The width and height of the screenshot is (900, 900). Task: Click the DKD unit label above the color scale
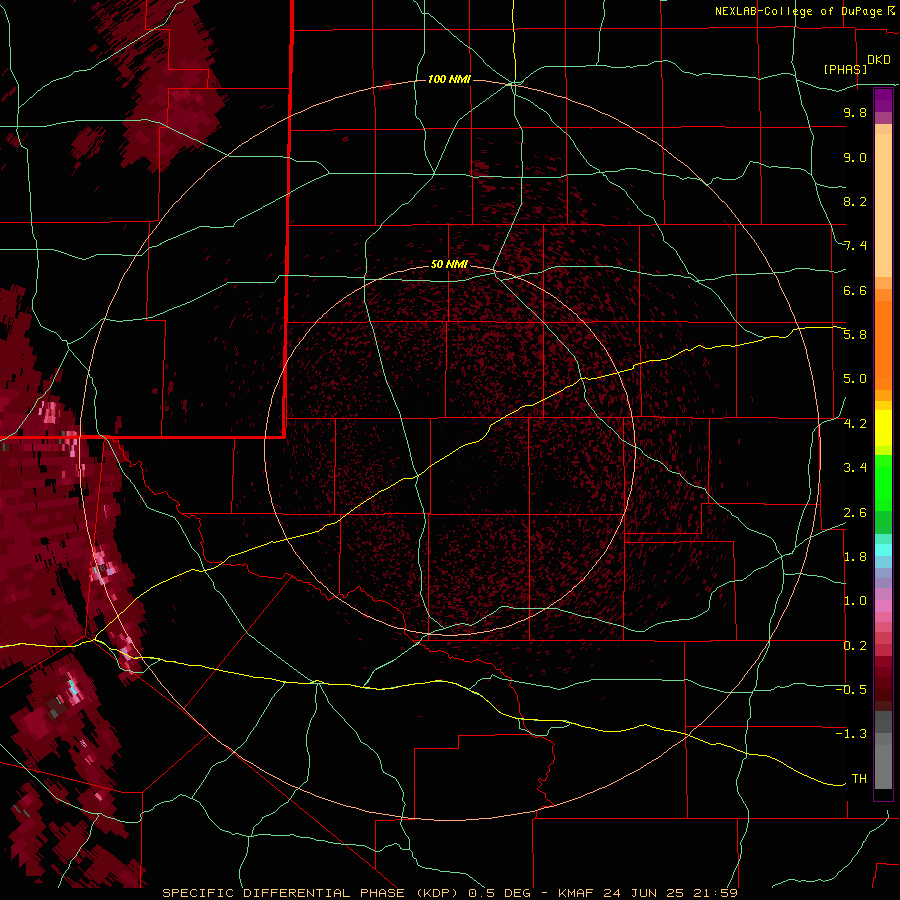[879, 60]
